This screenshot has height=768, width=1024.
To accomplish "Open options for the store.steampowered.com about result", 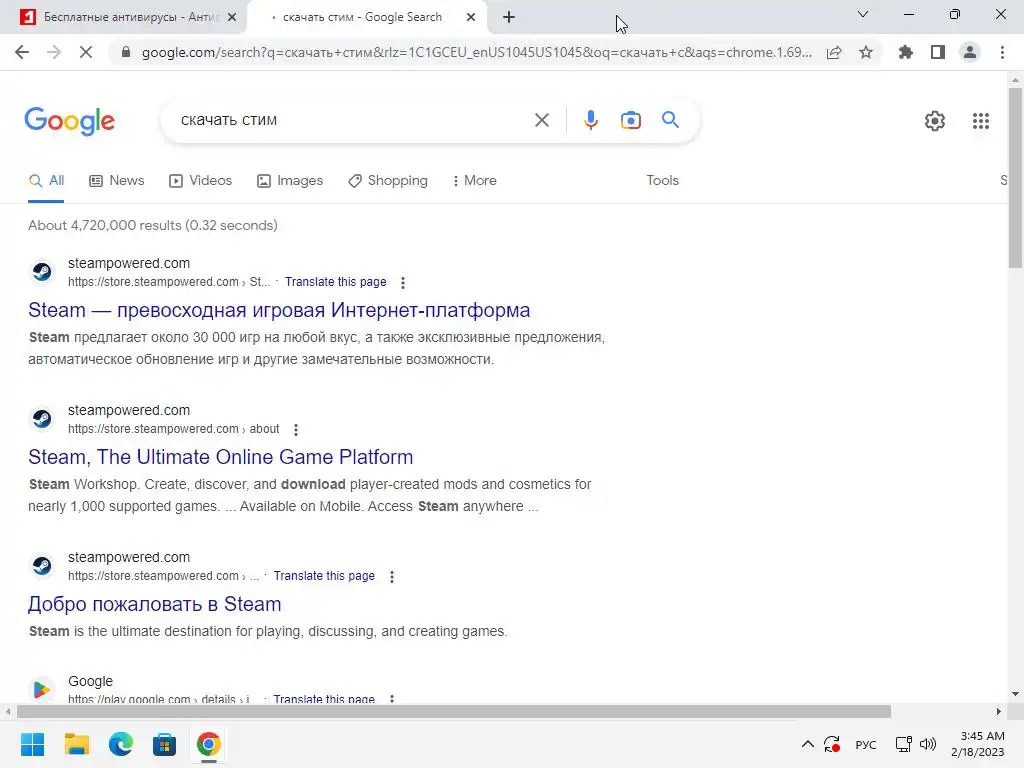I will [296, 430].
